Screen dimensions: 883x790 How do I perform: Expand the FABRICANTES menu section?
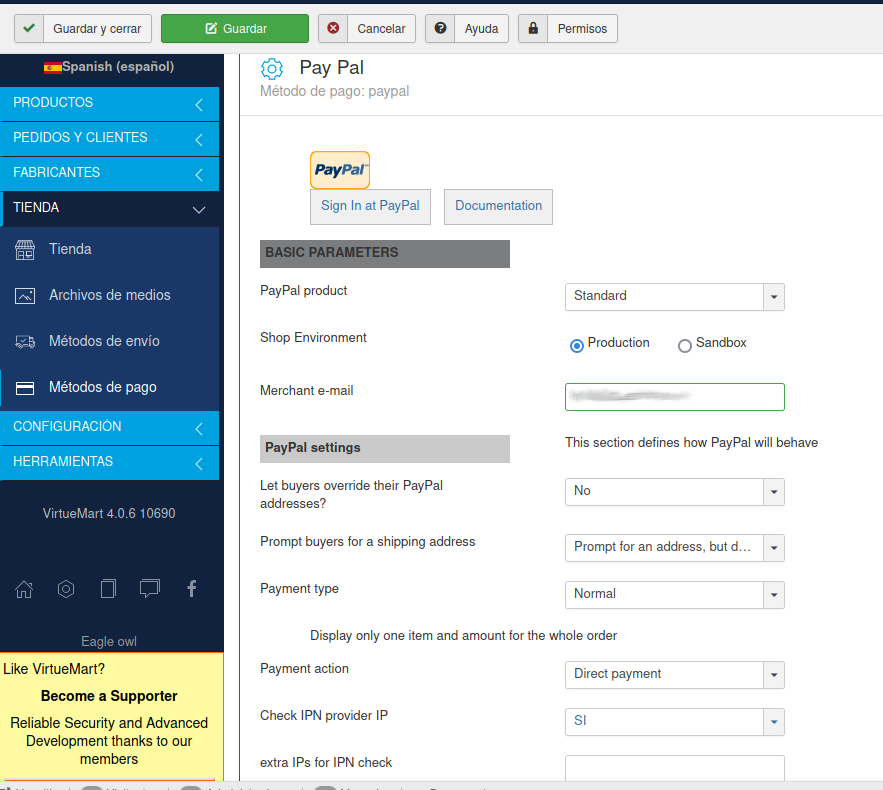109,173
